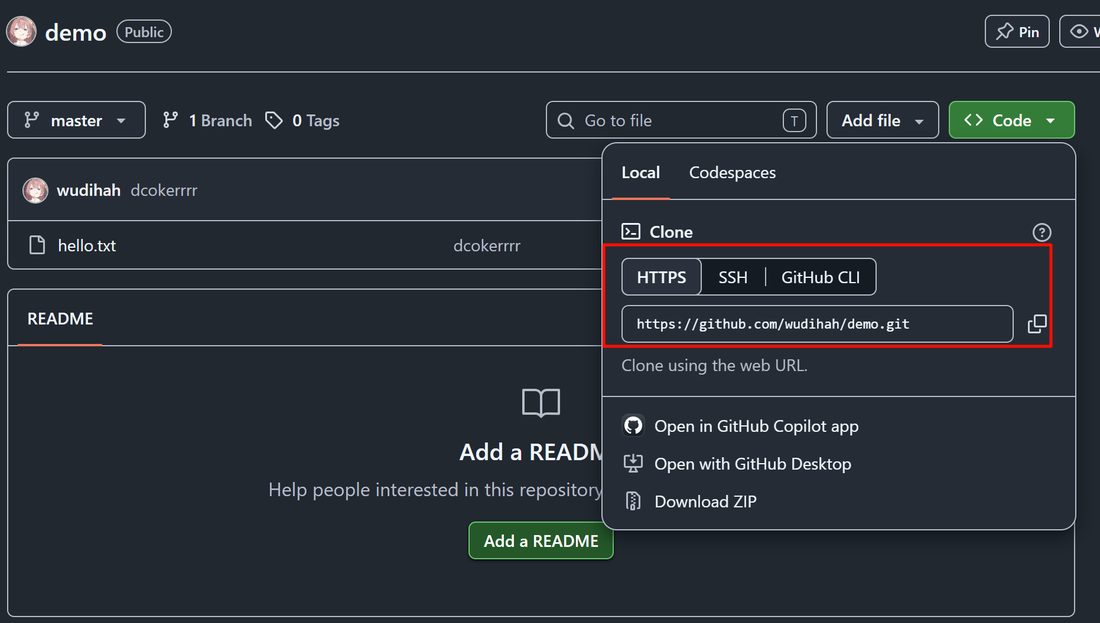Click the Add a README button
Image resolution: width=1100 pixels, height=623 pixels.
click(541, 541)
